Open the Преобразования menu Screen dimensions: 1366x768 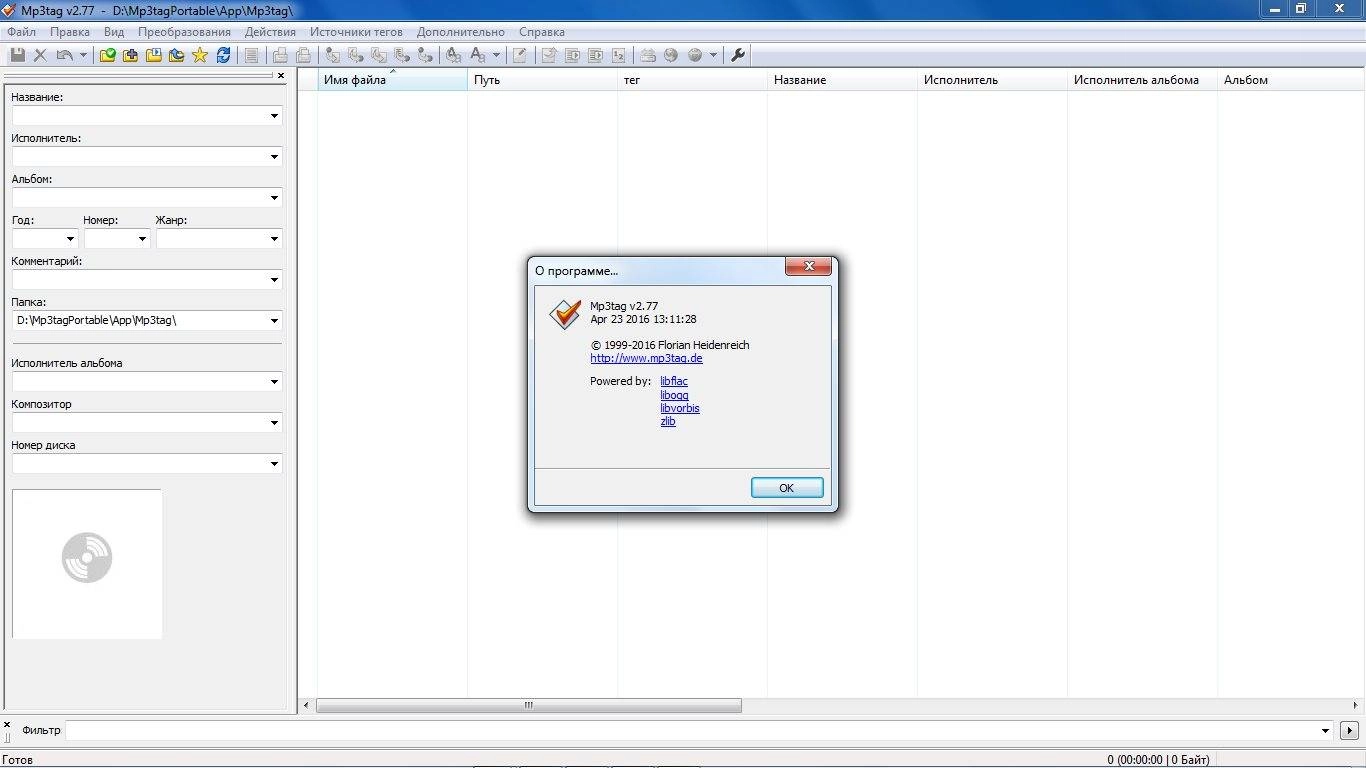point(184,32)
